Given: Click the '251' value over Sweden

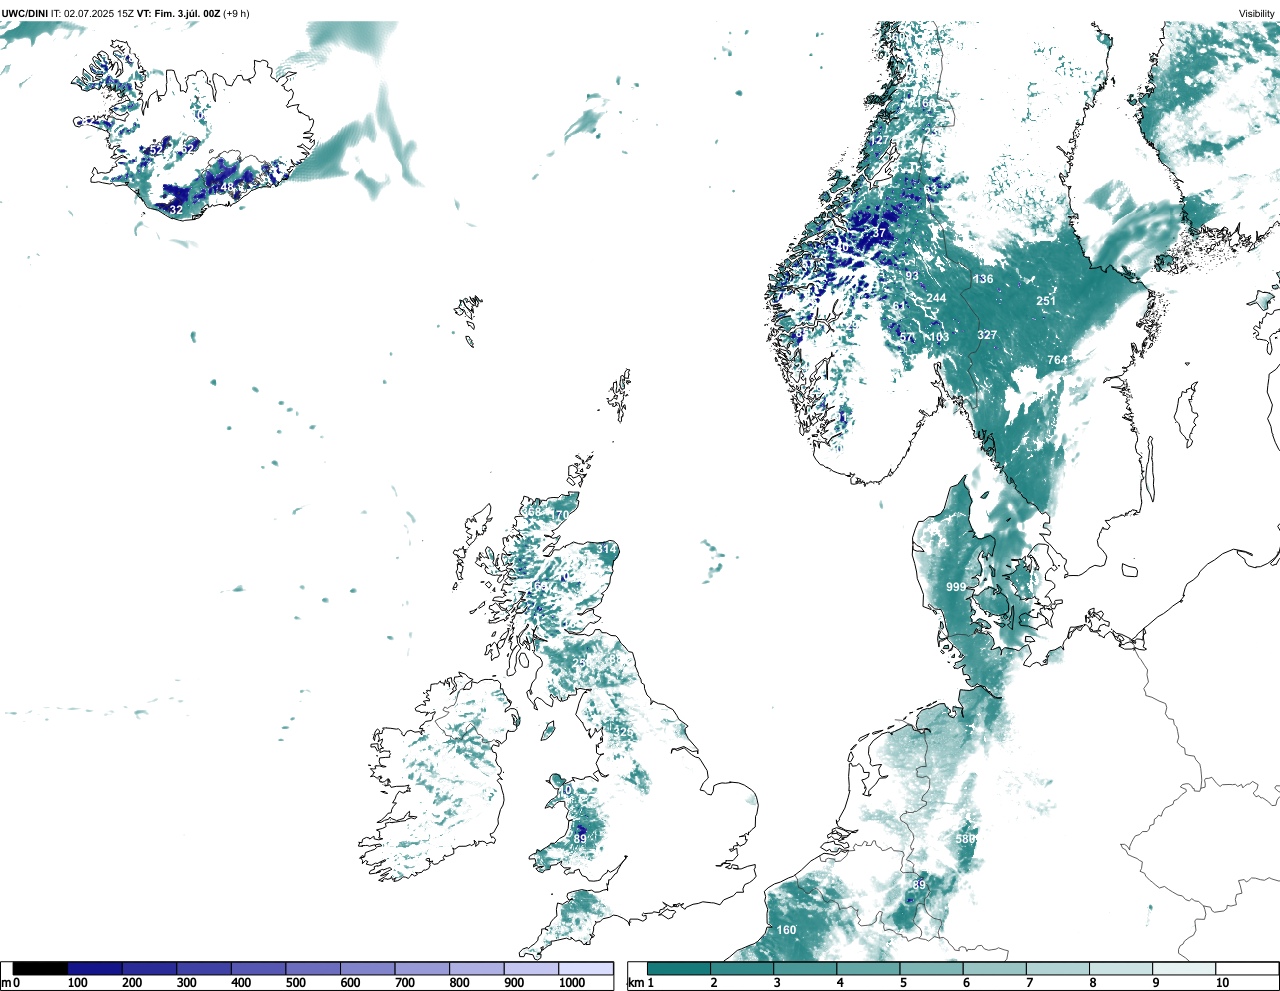Looking at the screenshot, I should point(1046,301).
